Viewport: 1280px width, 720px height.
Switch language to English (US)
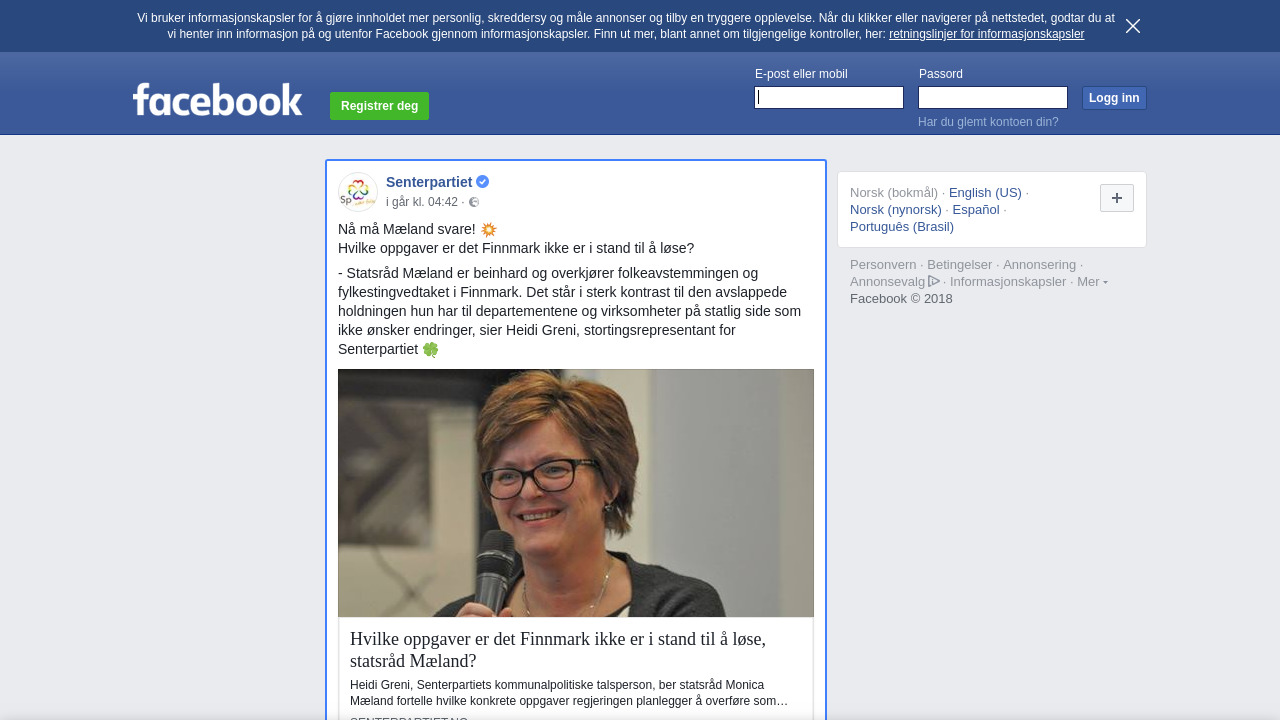985,193
